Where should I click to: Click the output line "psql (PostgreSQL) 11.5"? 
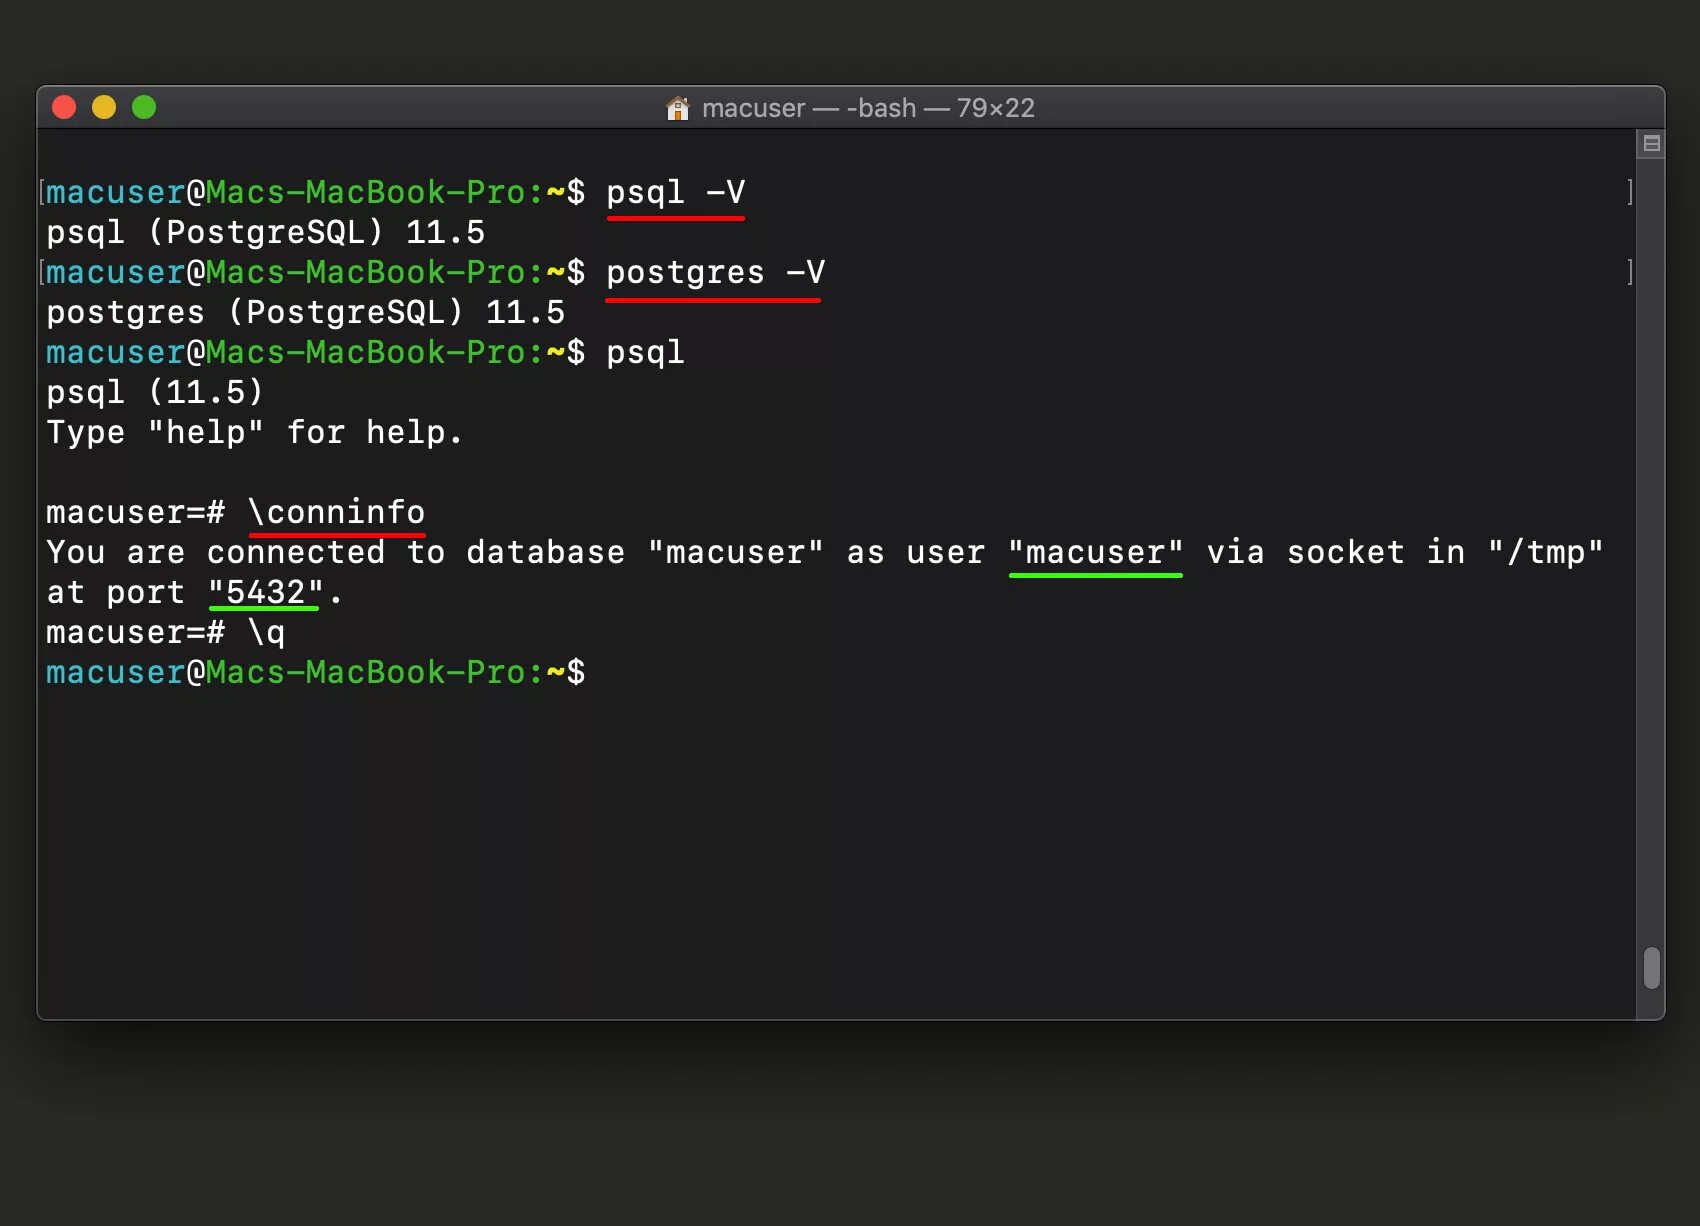[266, 232]
